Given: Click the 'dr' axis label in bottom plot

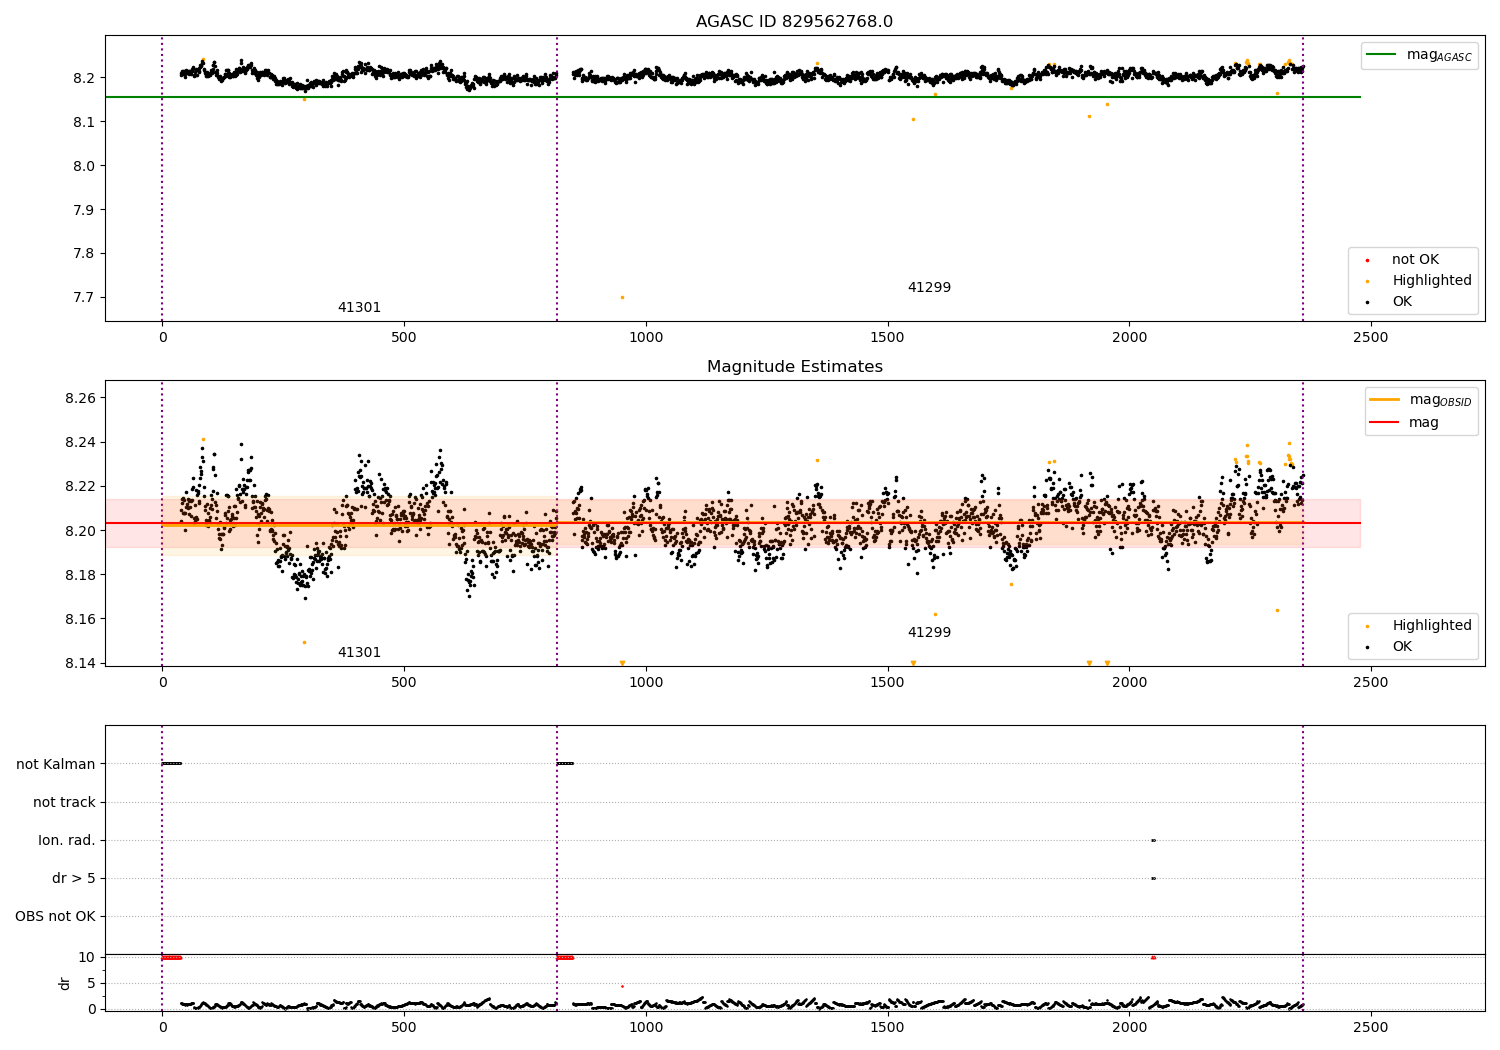Looking at the screenshot, I should tap(65, 983).
